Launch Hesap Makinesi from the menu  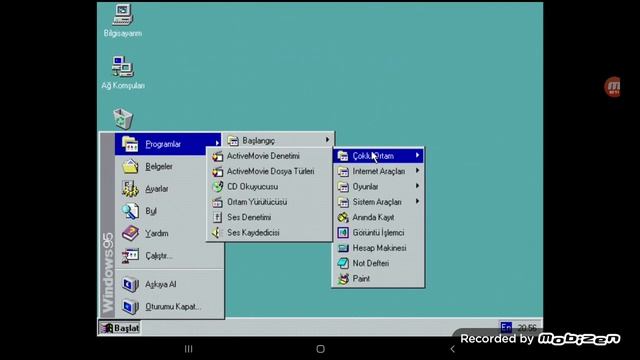coord(378,248)
